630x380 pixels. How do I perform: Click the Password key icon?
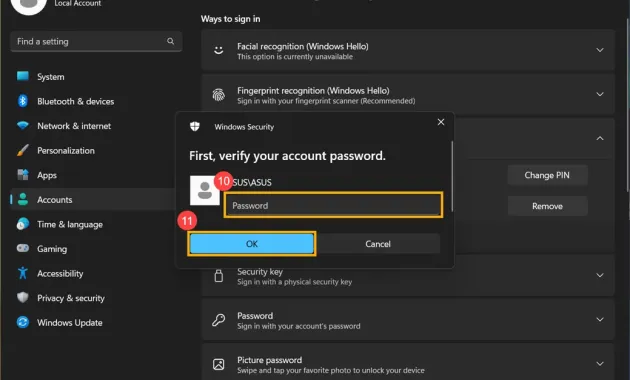pyautogui.click(x=219, y=320)
